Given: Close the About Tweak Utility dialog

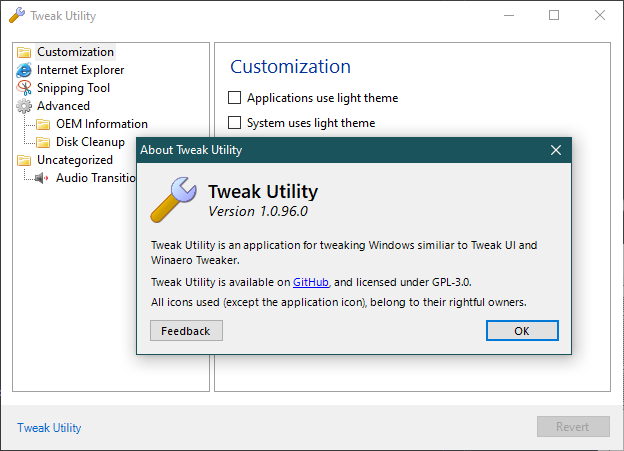Looking at the screenshot, I should click(x=556, y=150).
